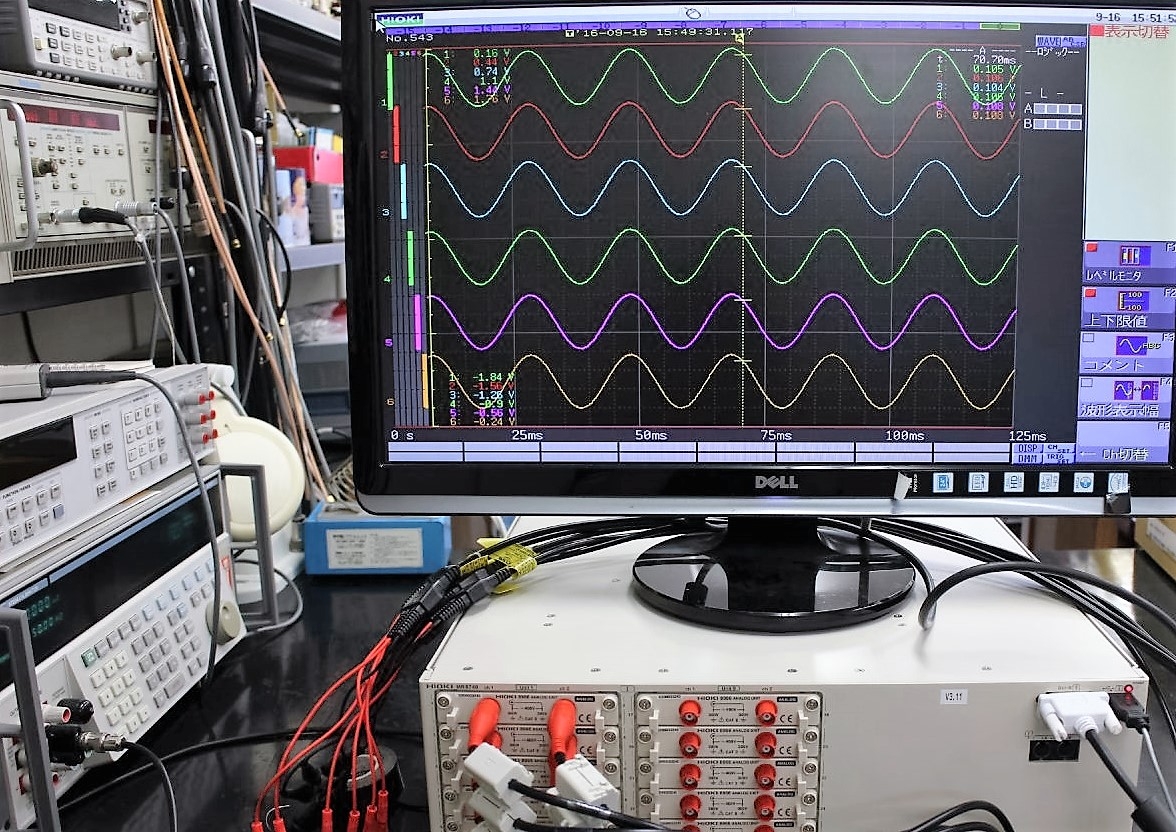Click the 25ms time axis label
1176x832 pixels.
click(527, 435)
